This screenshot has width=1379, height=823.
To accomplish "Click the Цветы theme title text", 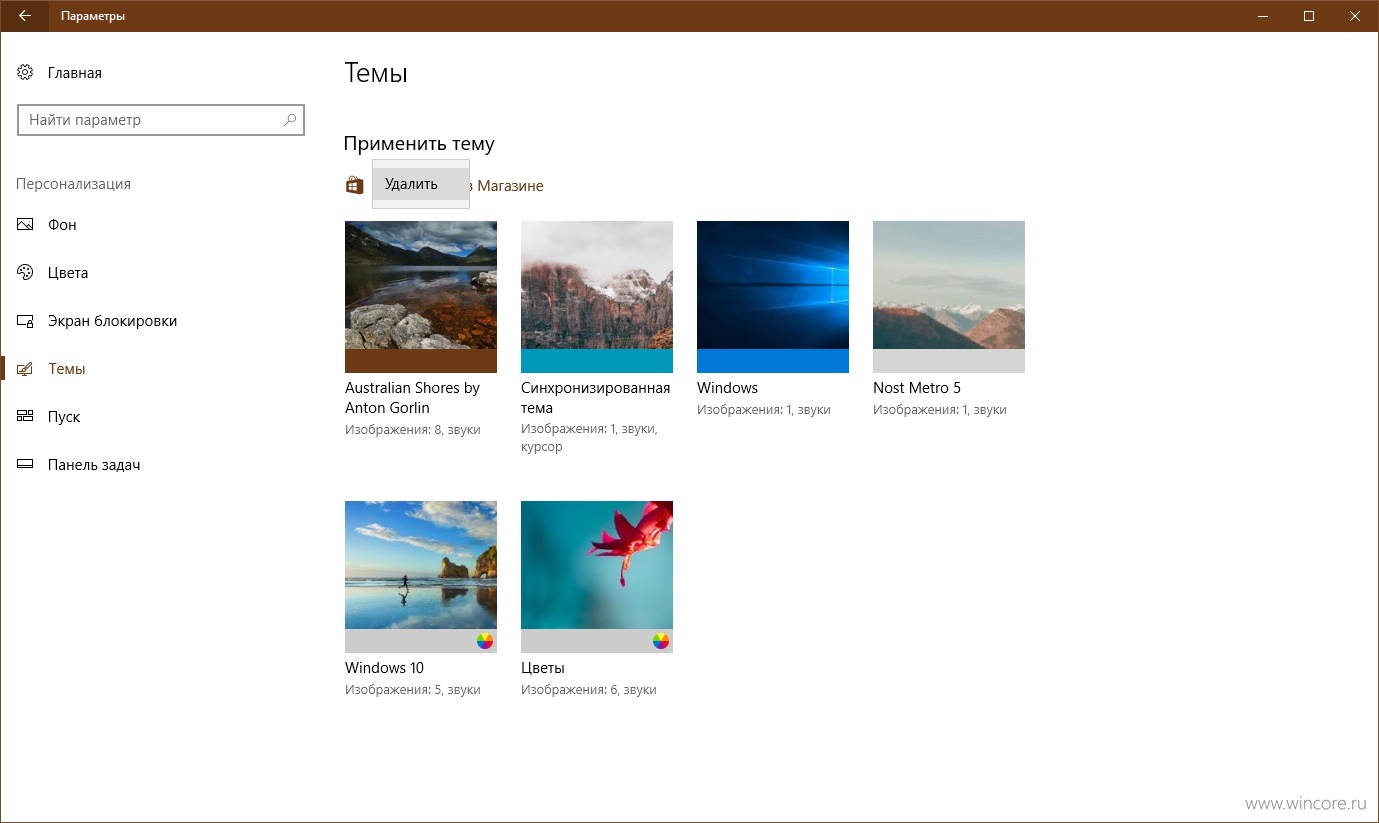I will tap(543, 668).
